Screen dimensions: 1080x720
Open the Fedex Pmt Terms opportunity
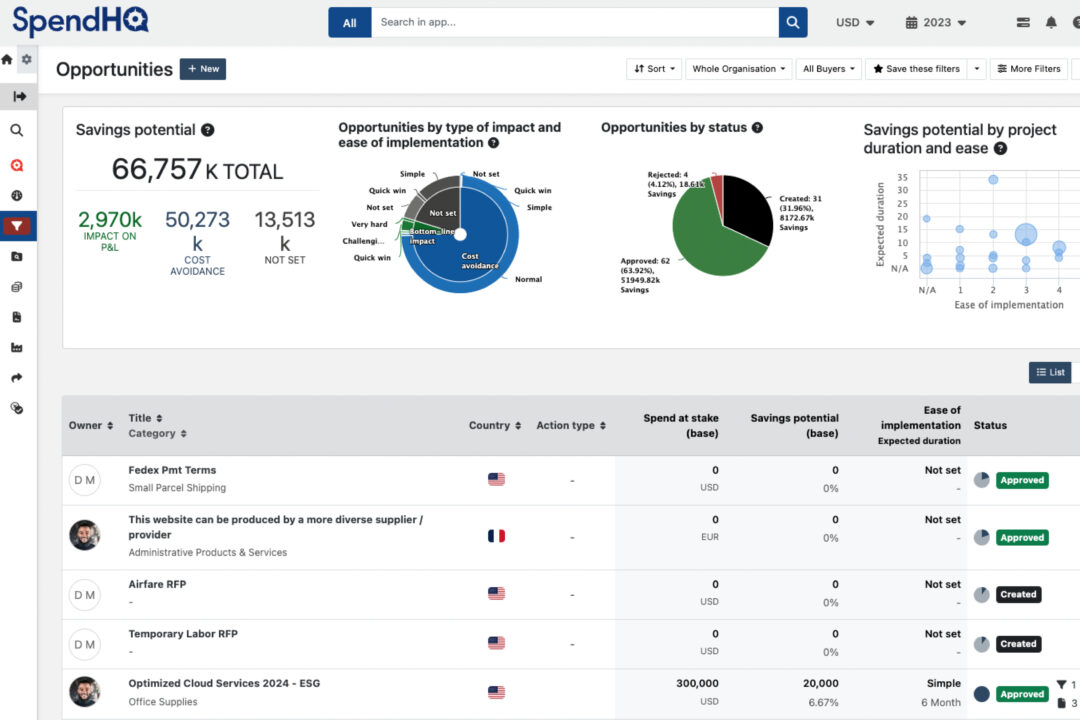coord(171,470)
